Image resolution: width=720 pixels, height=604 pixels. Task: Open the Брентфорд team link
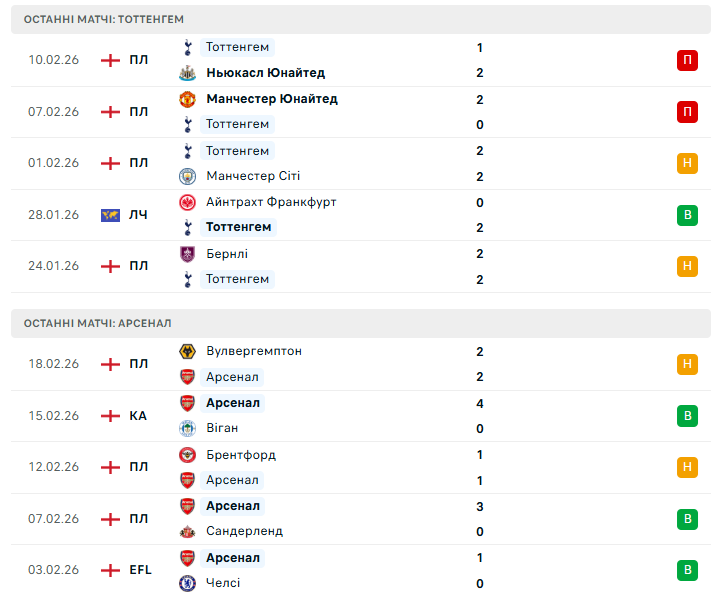point(241,455)
